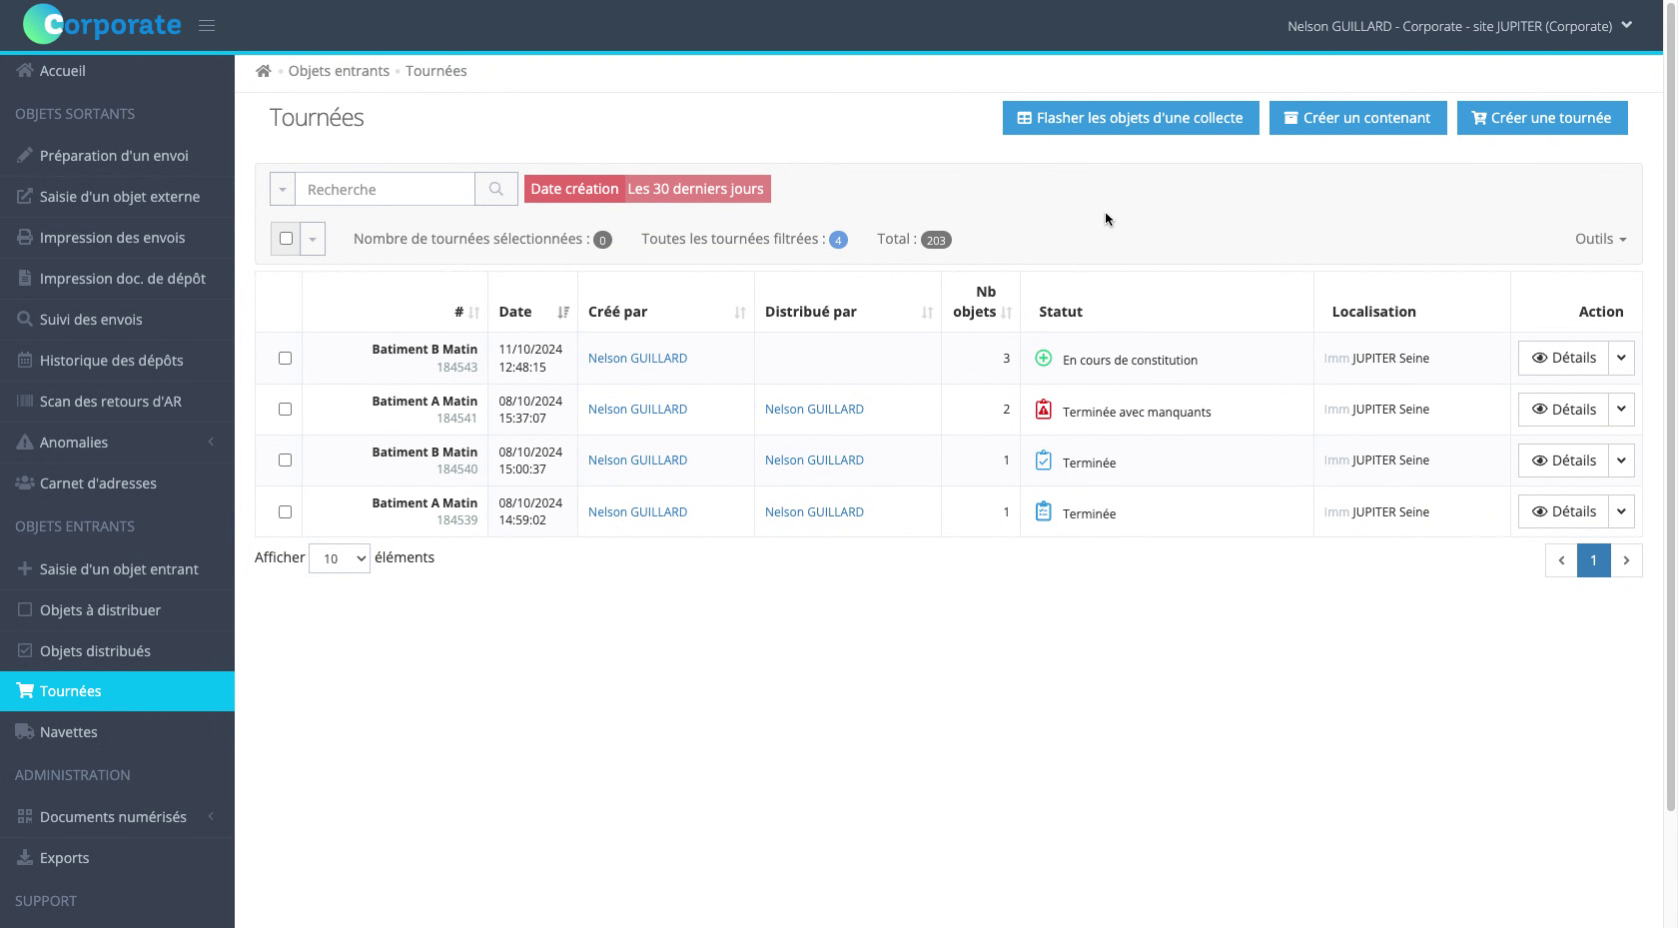Open Impression des envois
1678x928 pixels.
point(117,238)
